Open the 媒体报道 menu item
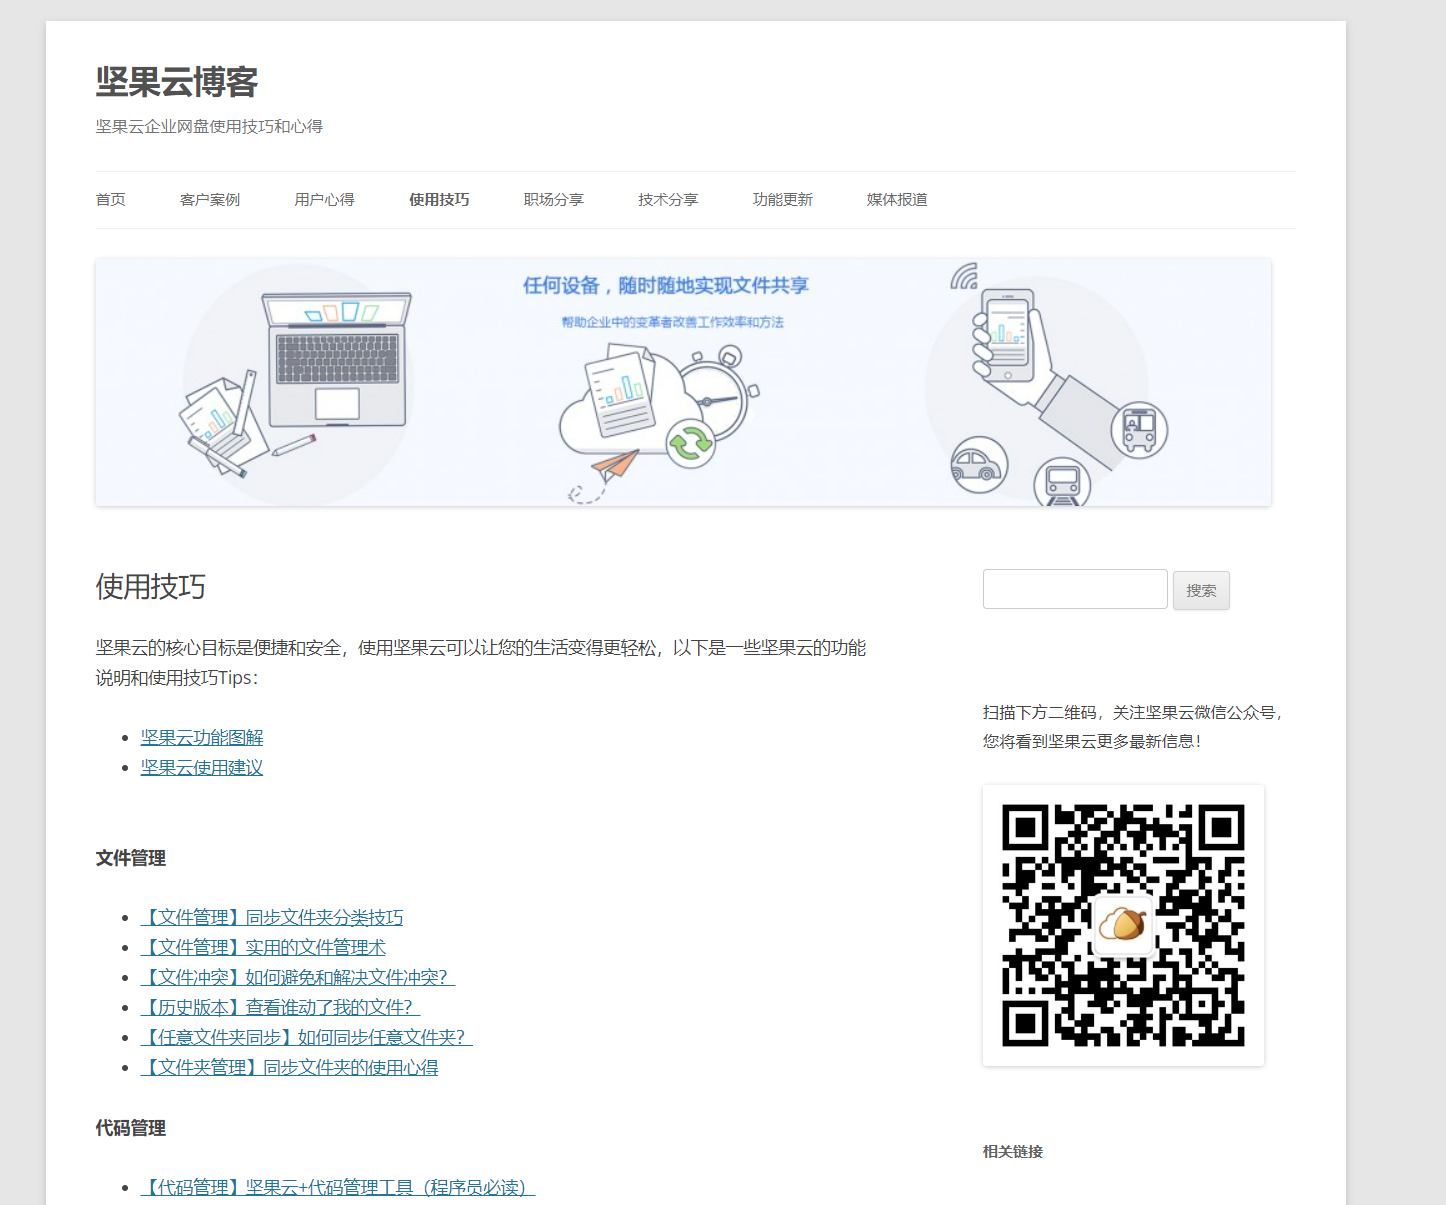Screen dimensions: 1446x1205 coord(897,200)
